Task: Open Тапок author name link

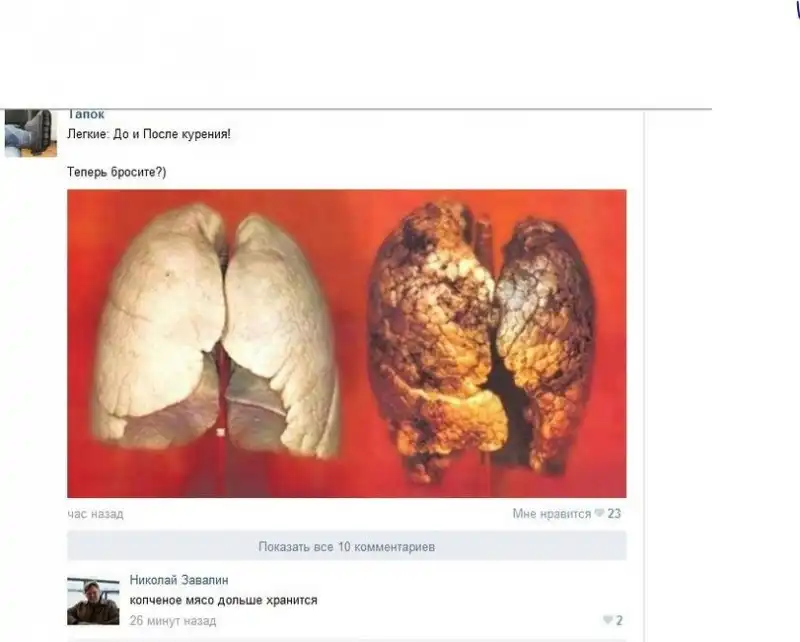Action: point(86,114)
